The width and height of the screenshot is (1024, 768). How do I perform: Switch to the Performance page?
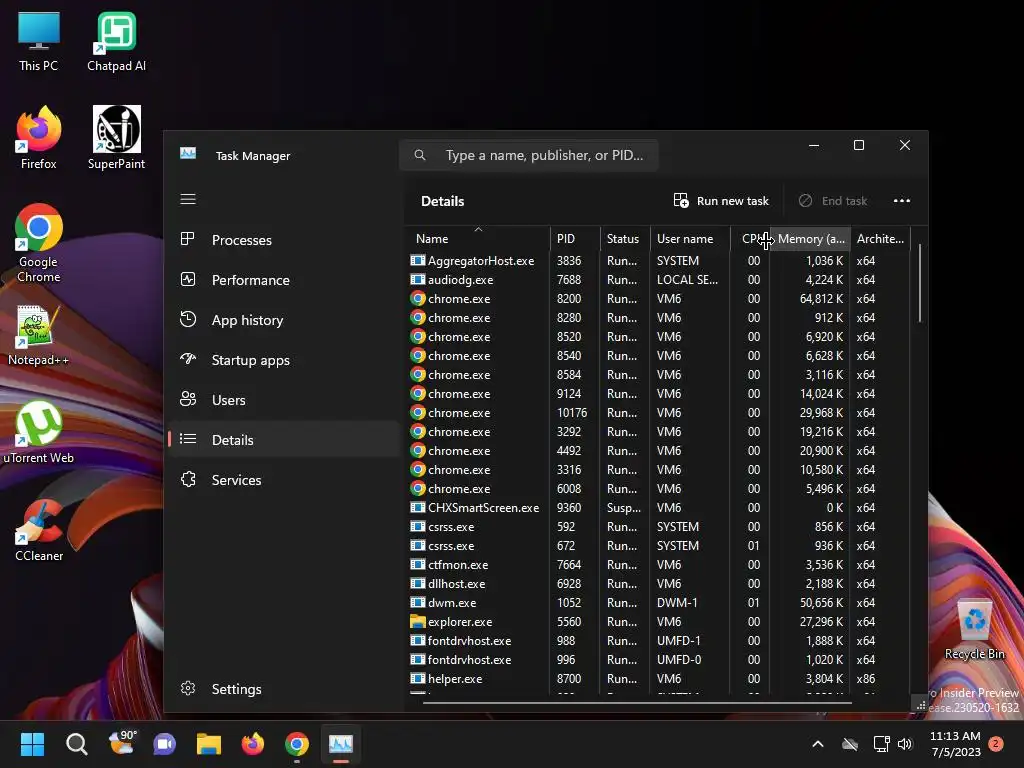283,280
